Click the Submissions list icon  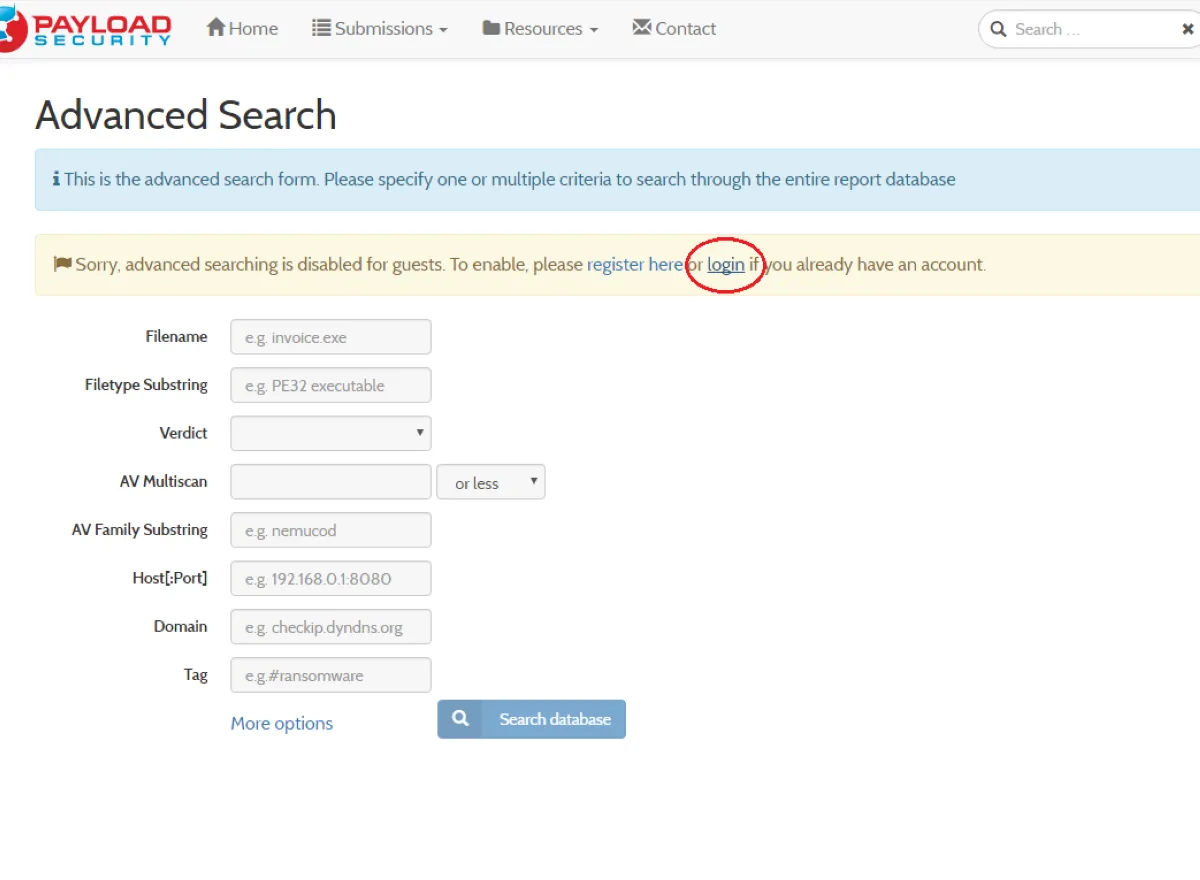[321, 28]
